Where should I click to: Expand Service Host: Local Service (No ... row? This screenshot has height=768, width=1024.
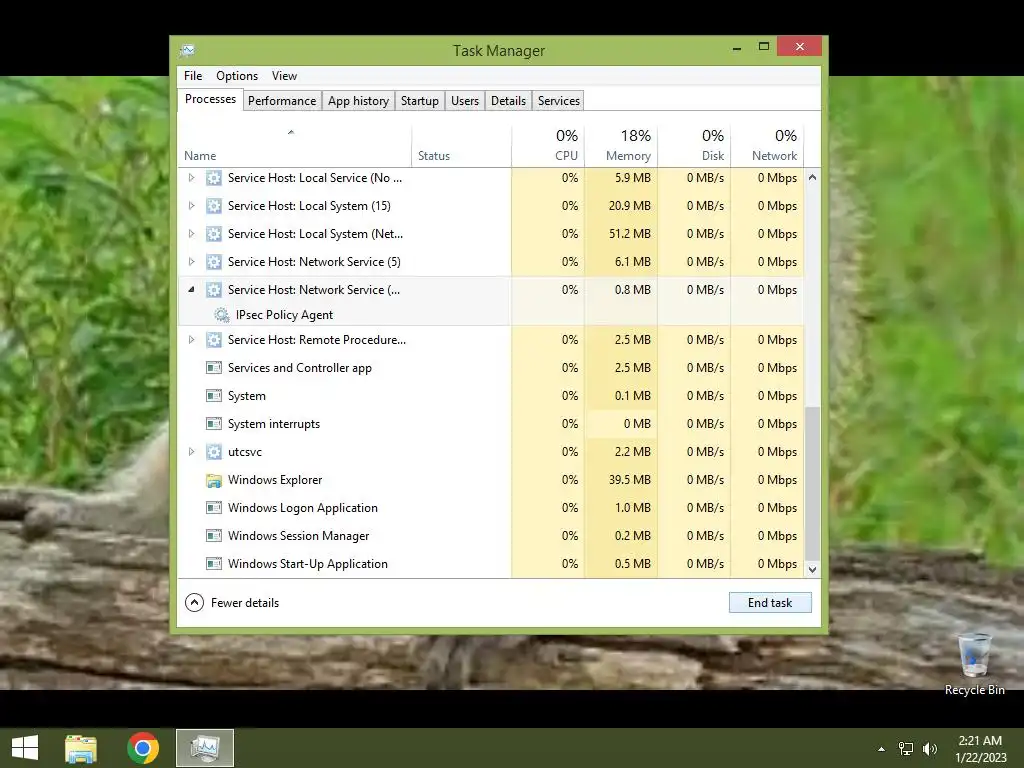(x=191, y=178)
